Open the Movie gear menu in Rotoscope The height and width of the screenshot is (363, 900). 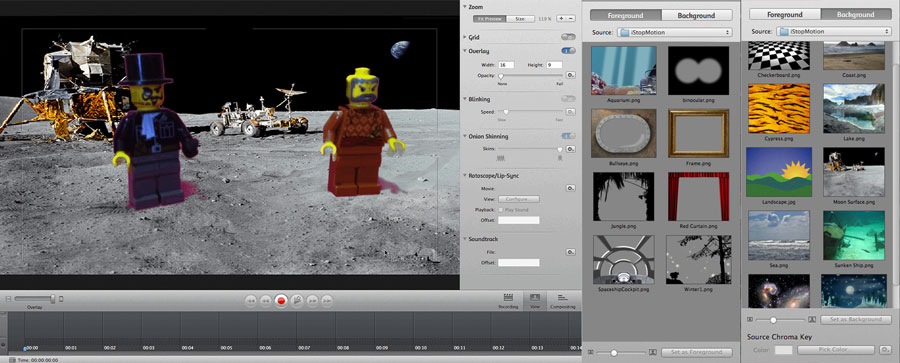pos(571,188)
